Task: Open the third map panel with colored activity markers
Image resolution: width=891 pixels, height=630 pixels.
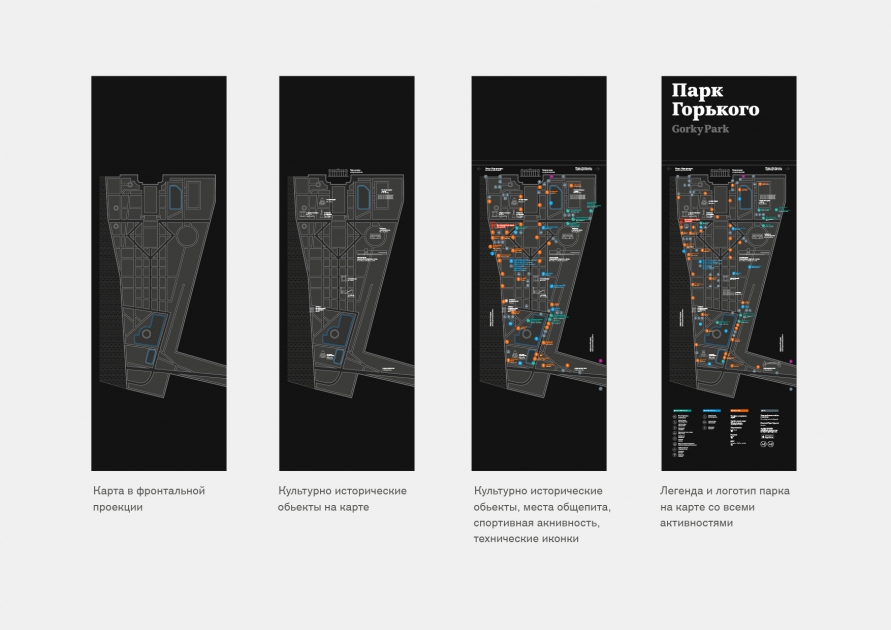Action: point(539,273)
